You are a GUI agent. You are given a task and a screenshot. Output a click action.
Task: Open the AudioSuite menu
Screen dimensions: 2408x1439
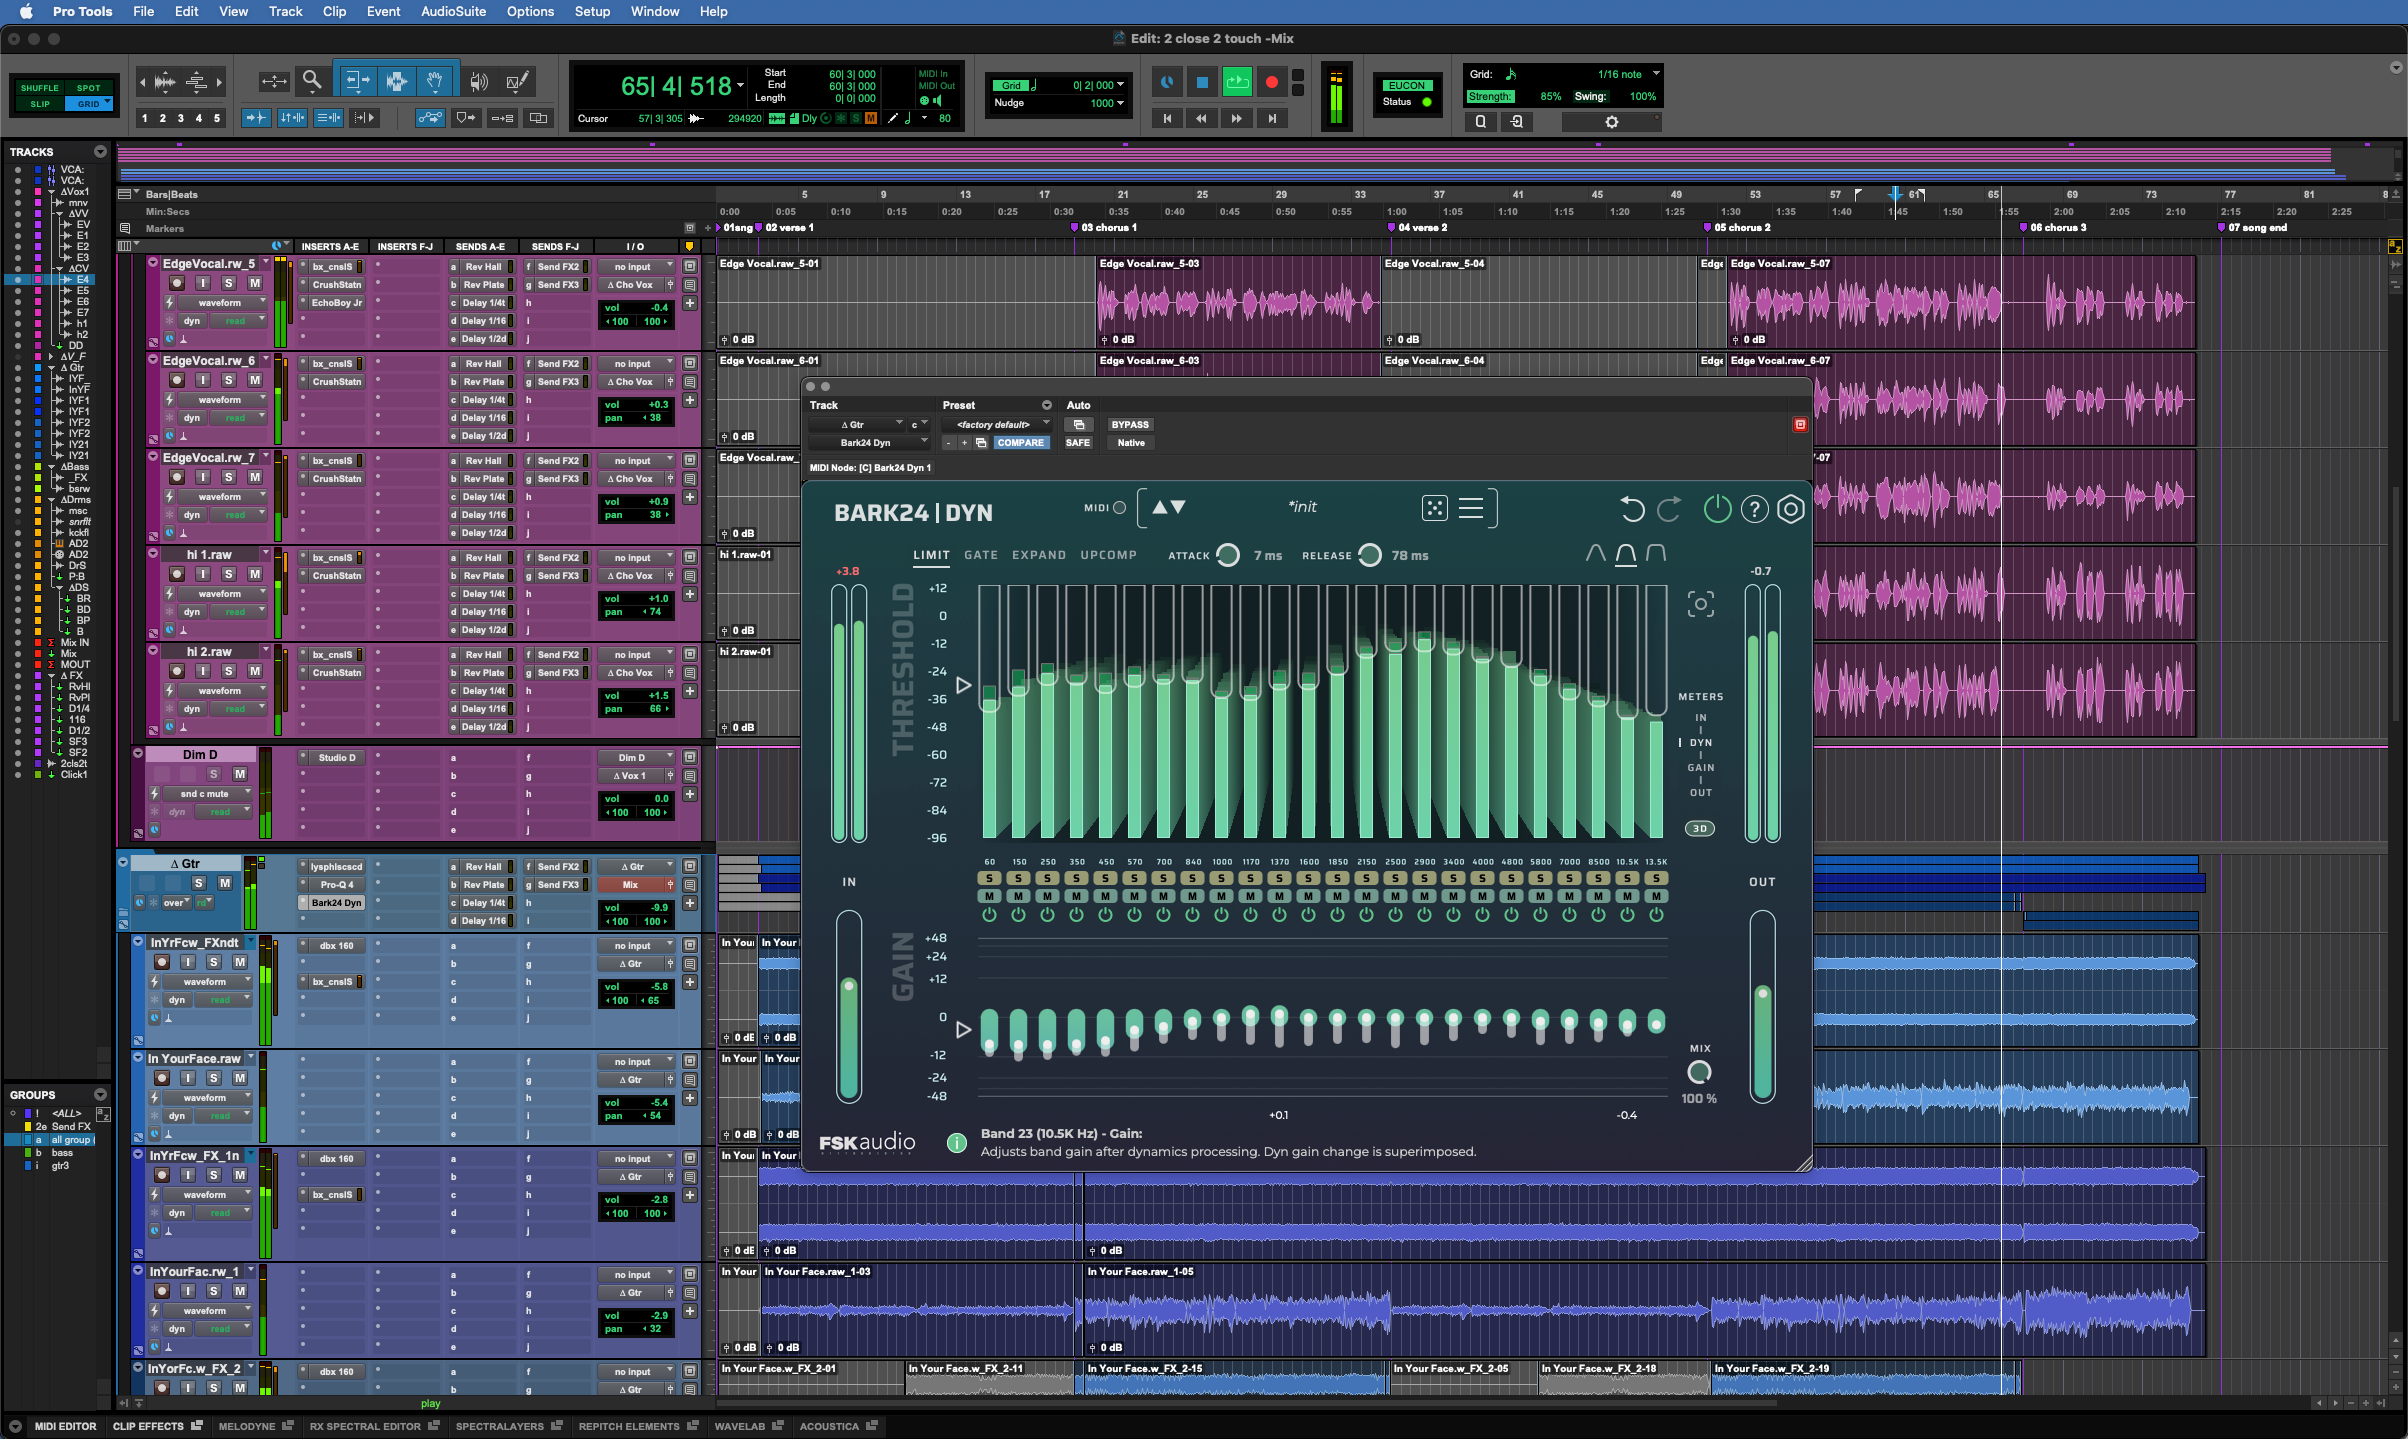[453, 11]
